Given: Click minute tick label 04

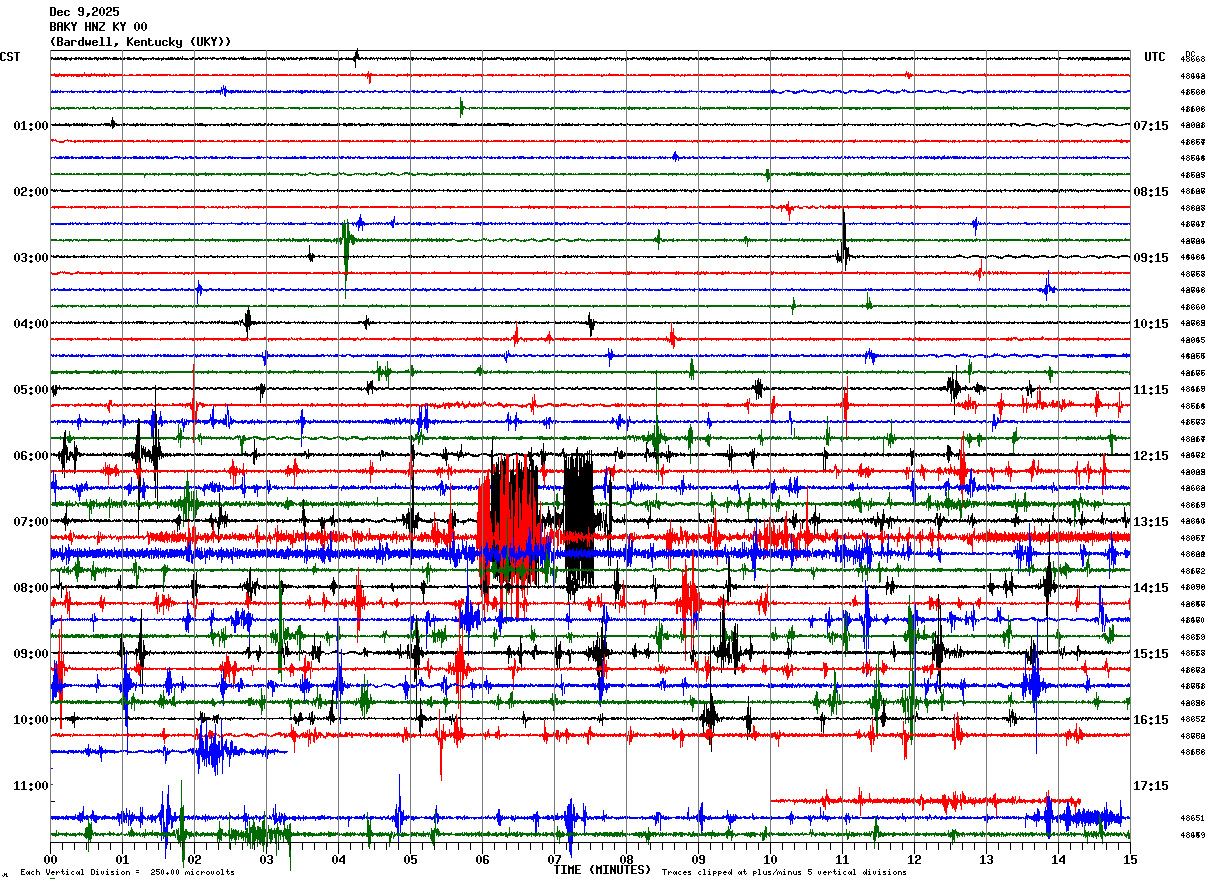Looking at the screenshot, I should (x=338, y=859).
